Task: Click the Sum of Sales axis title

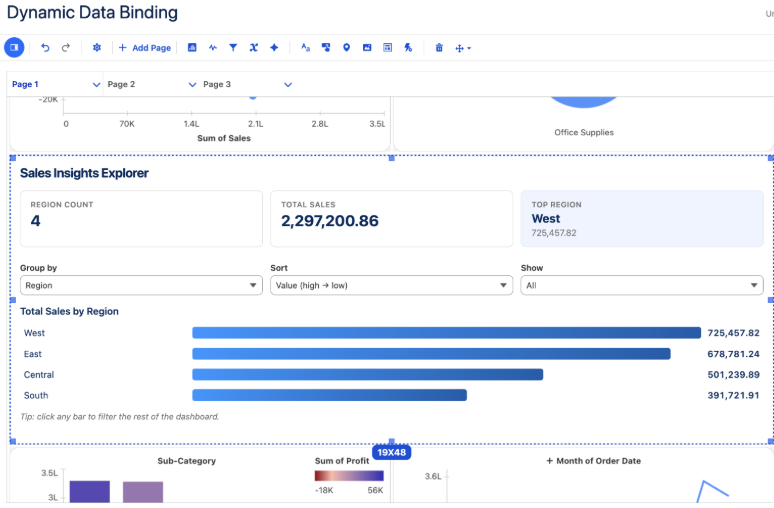Action: tap(224, 138)
